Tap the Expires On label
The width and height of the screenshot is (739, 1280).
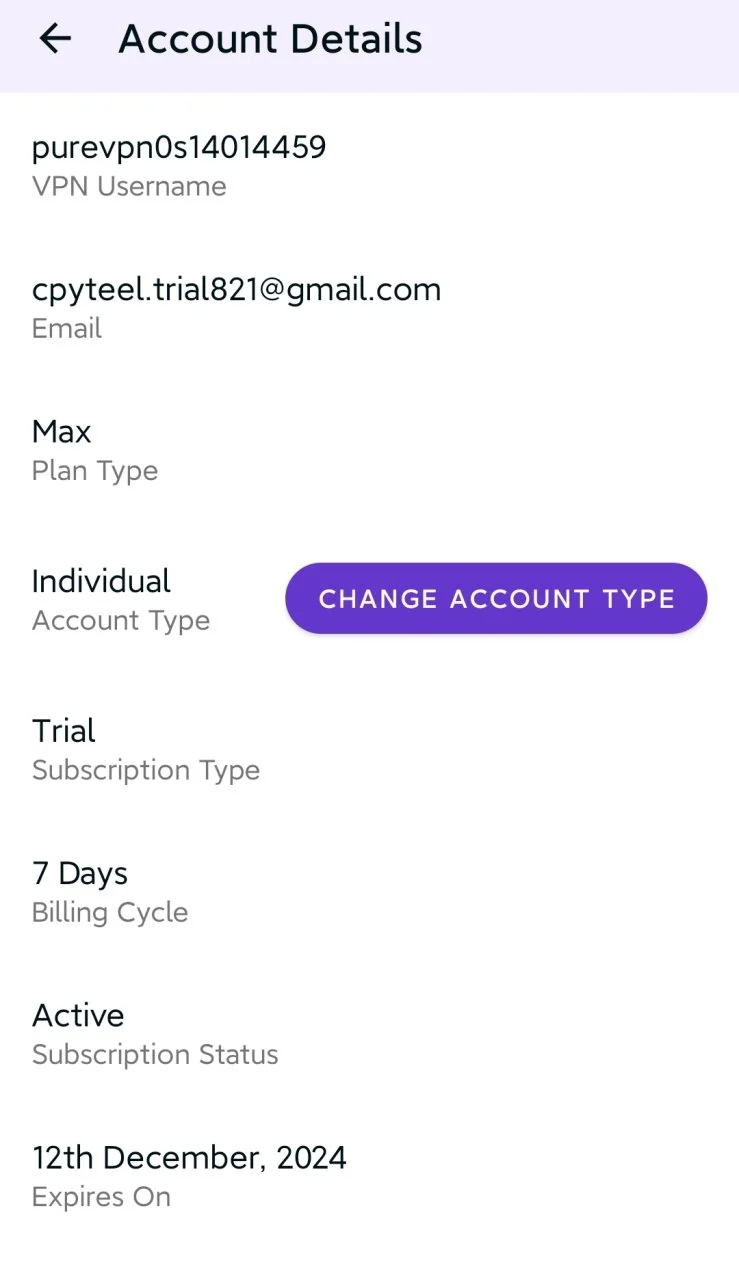pyautogui.click(x=101, y=1197)
